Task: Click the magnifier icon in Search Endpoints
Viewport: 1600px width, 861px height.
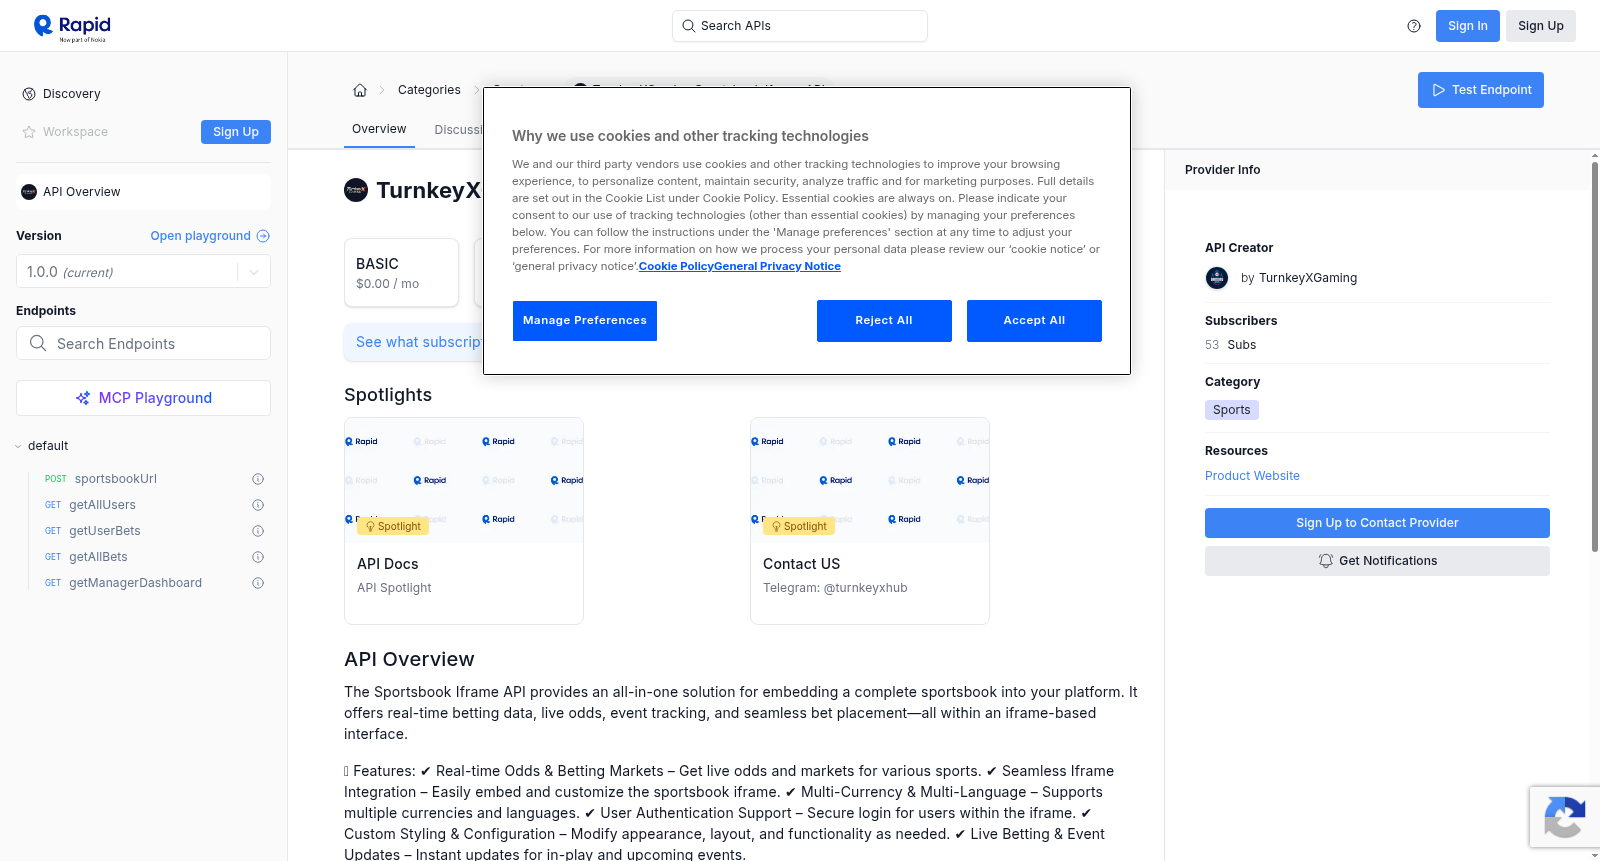Action: 38,343
